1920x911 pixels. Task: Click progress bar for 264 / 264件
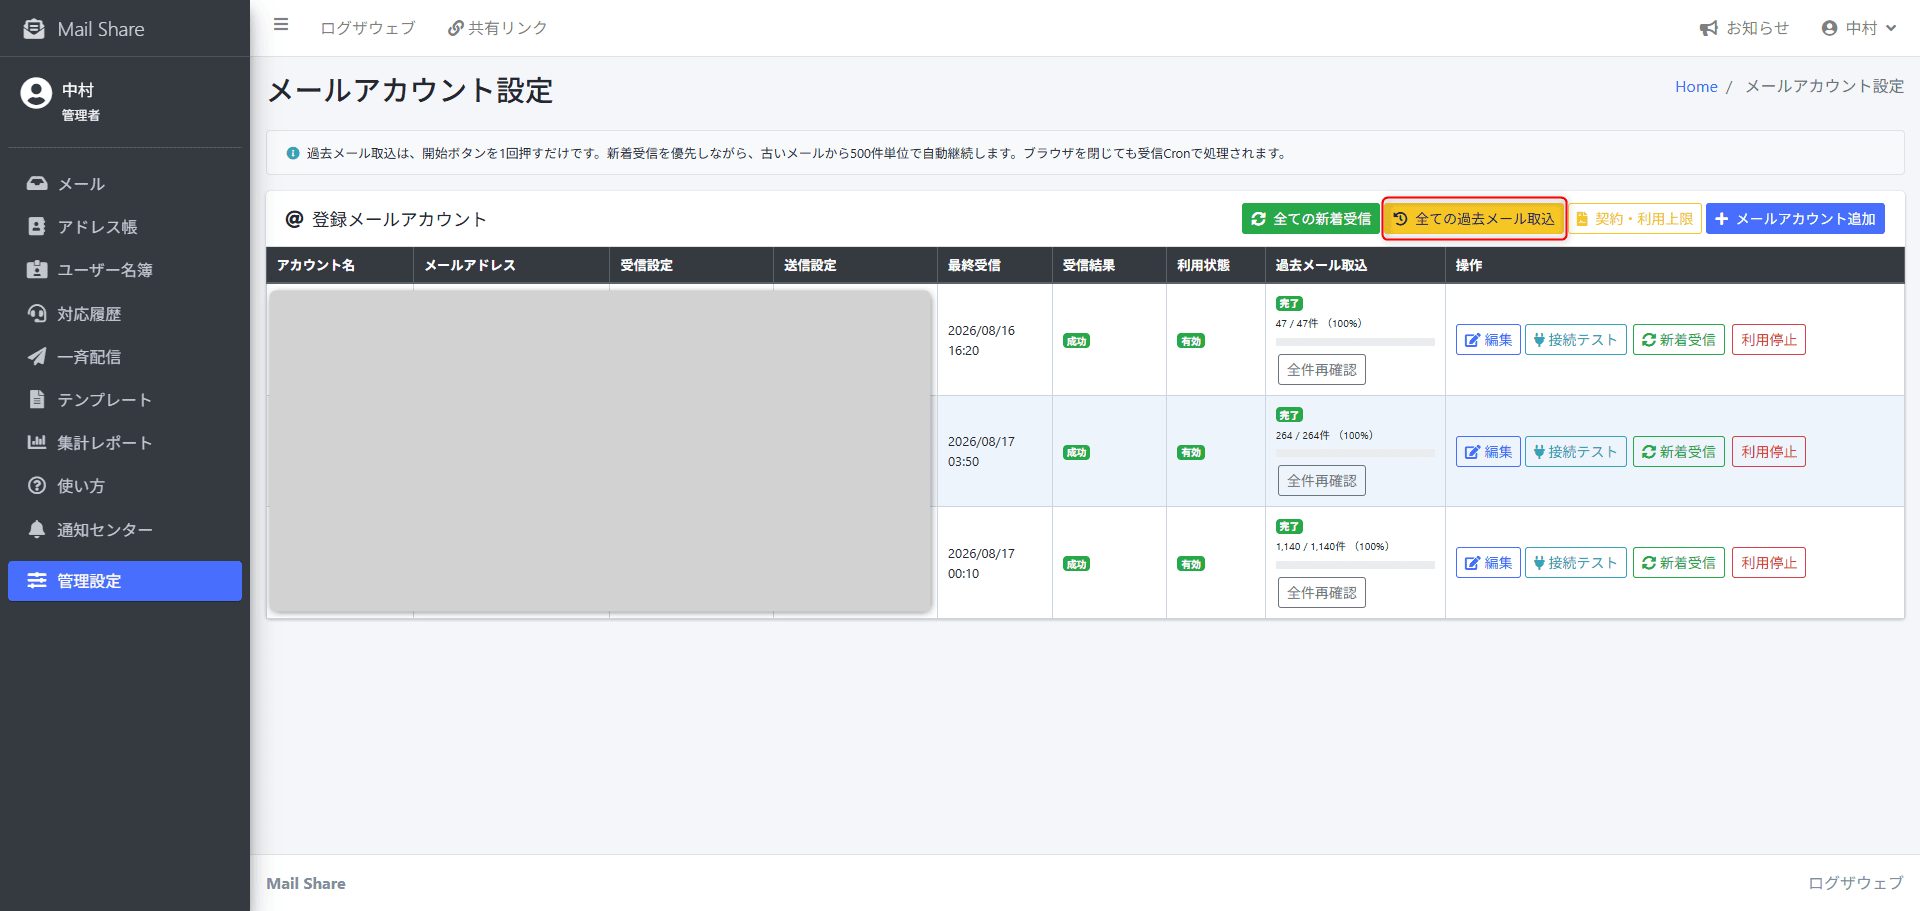tap(1355, 453)
